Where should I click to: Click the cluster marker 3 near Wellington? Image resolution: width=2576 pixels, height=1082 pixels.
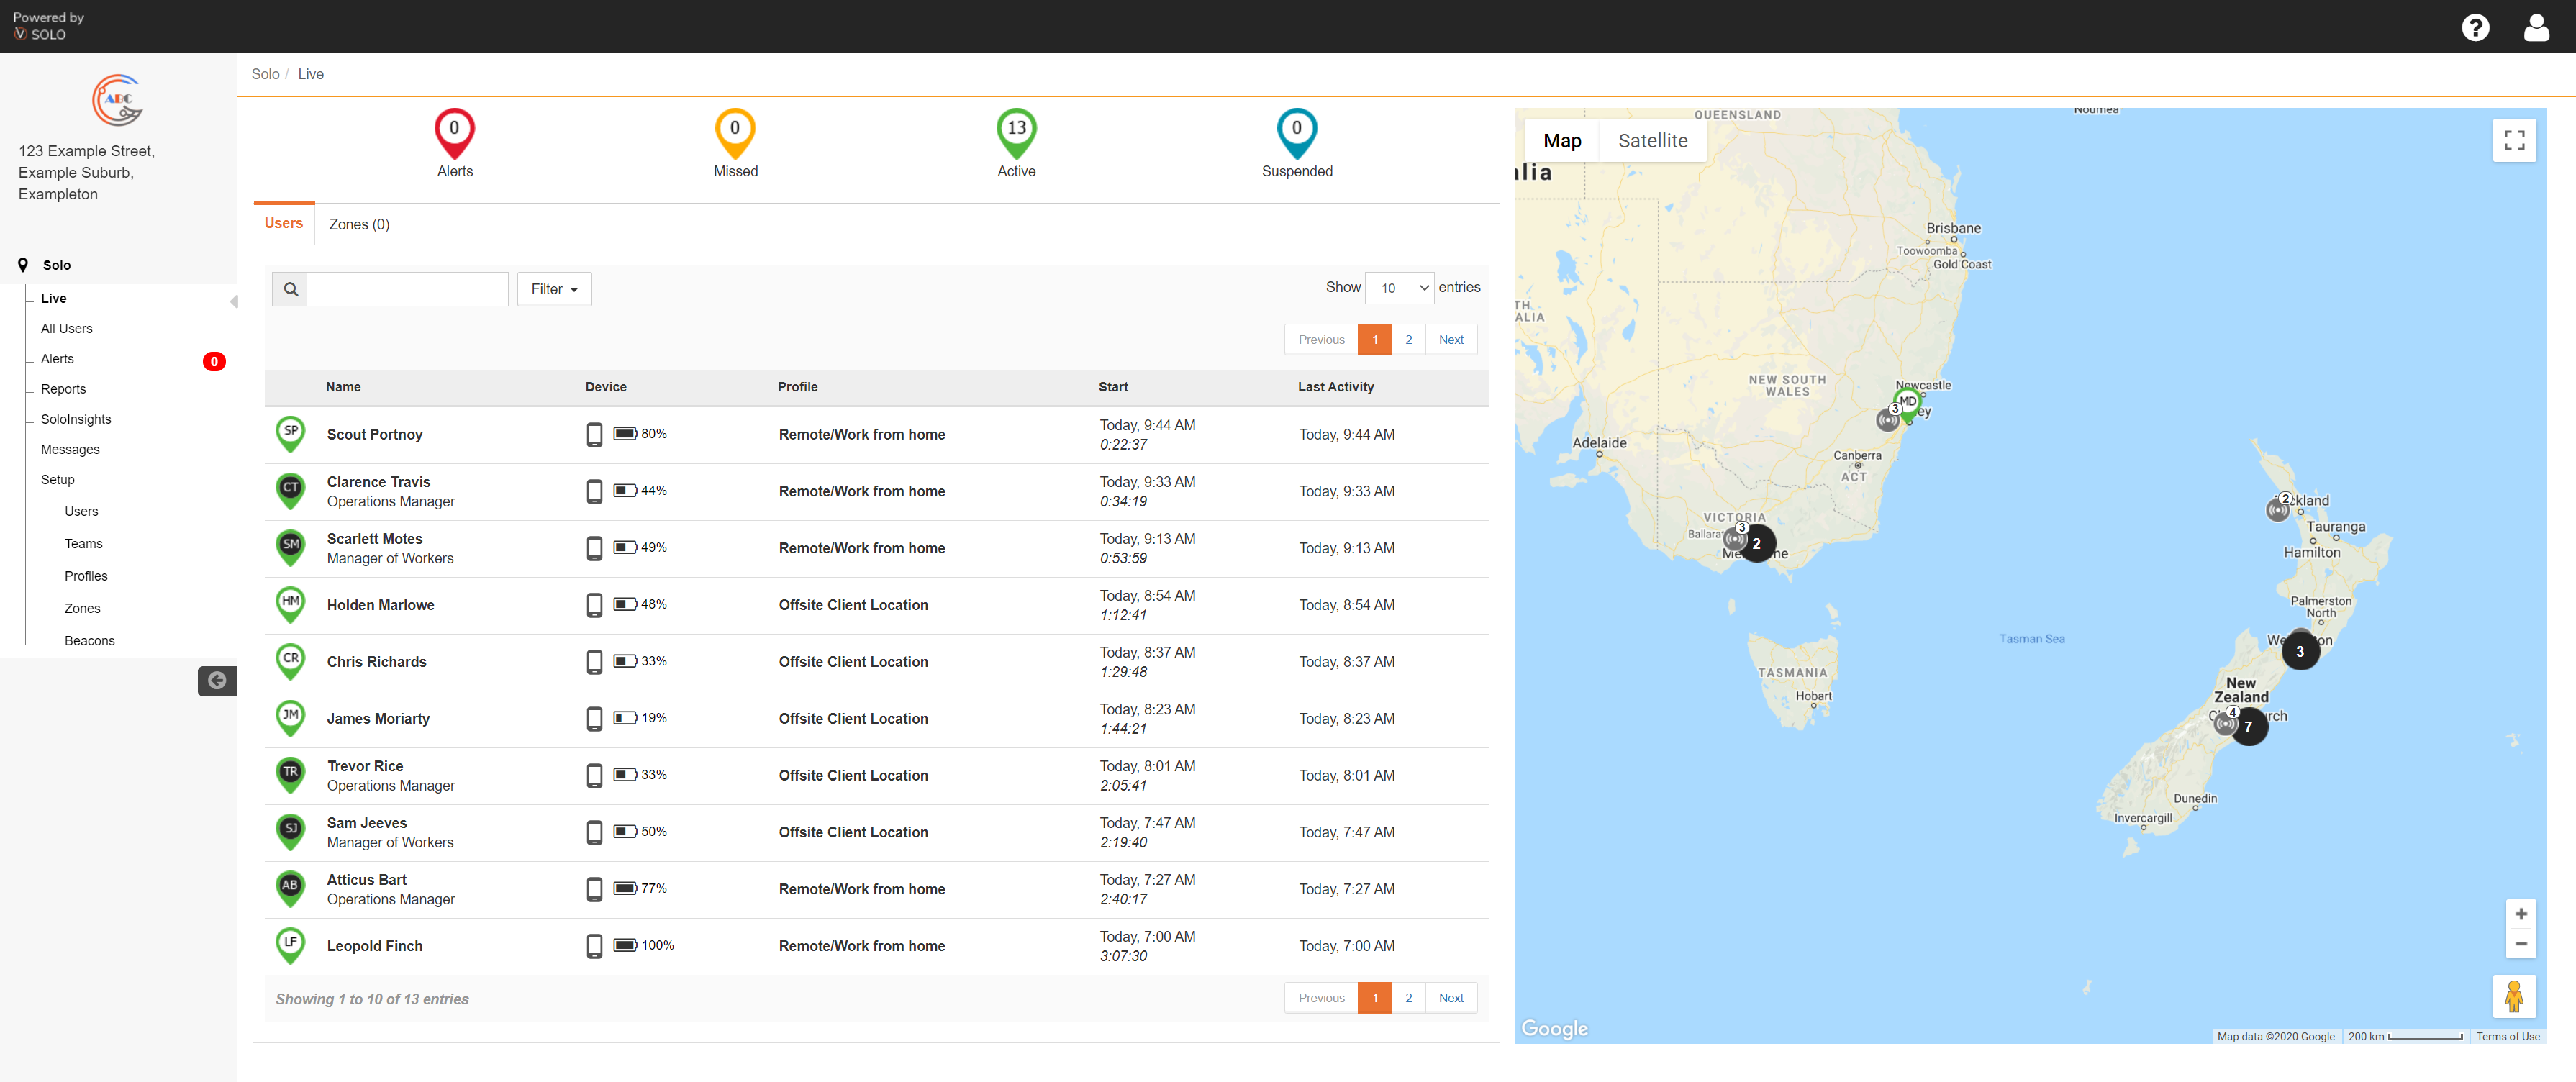pyautogui.click(x=2300, y=652)
